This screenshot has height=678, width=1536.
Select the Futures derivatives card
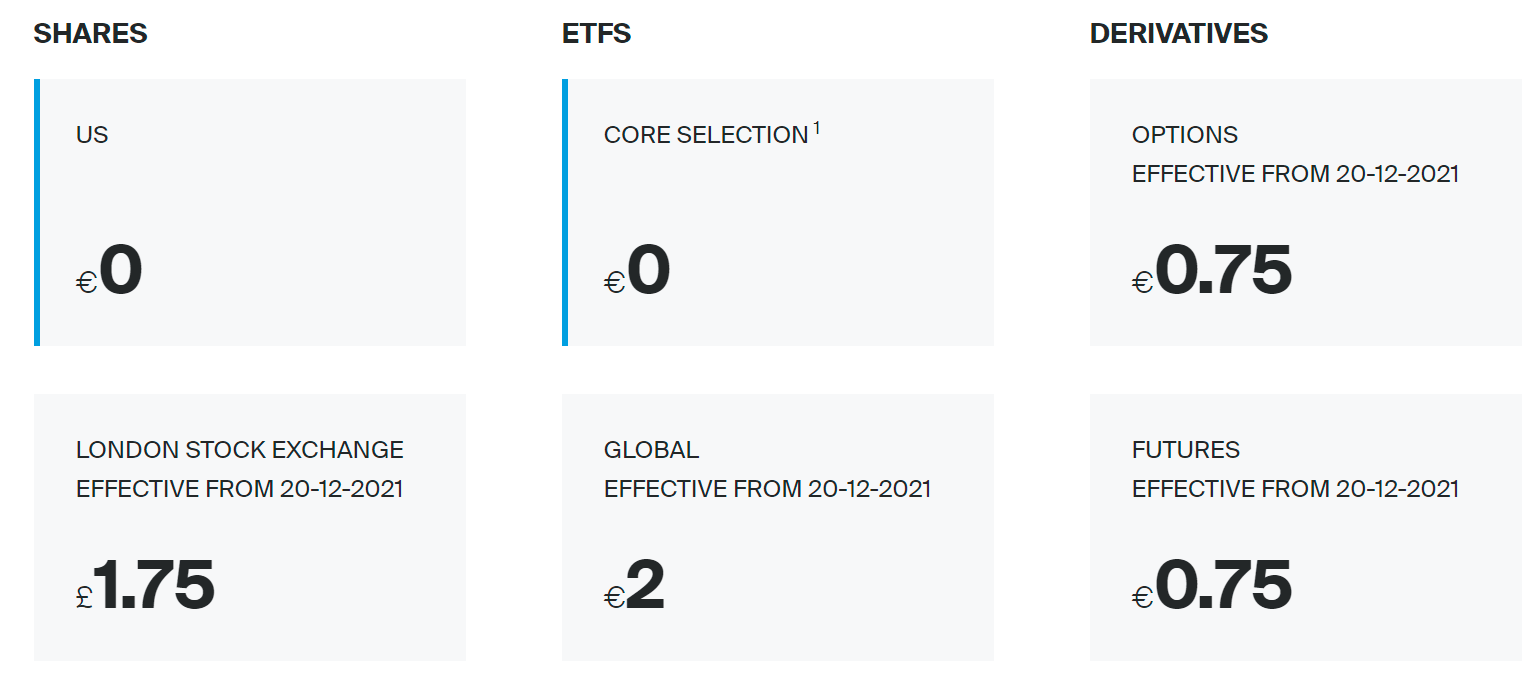point(1306,527)
